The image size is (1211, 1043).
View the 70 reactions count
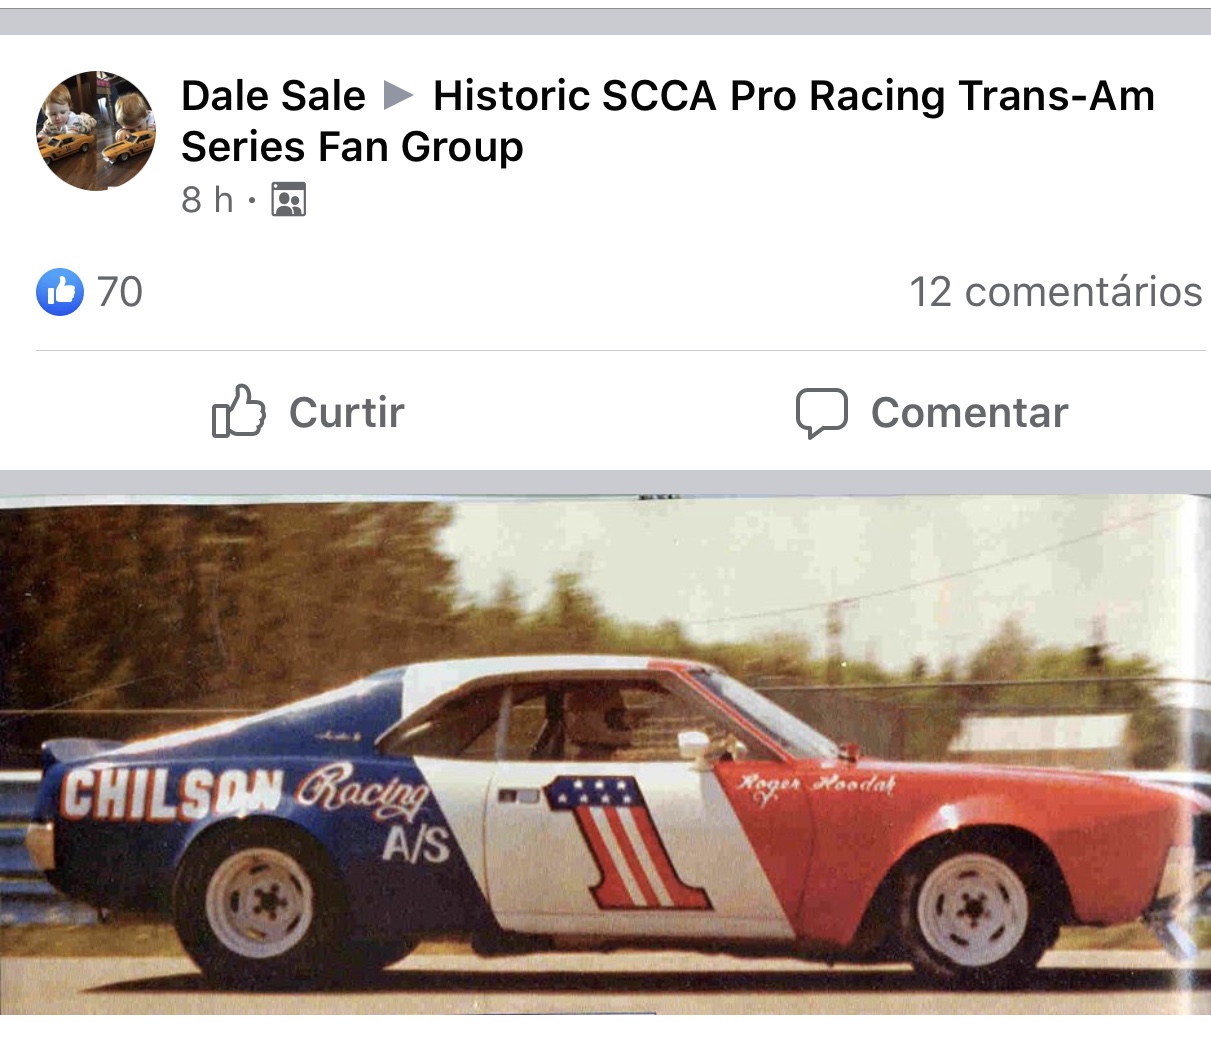tap(120, 292)
